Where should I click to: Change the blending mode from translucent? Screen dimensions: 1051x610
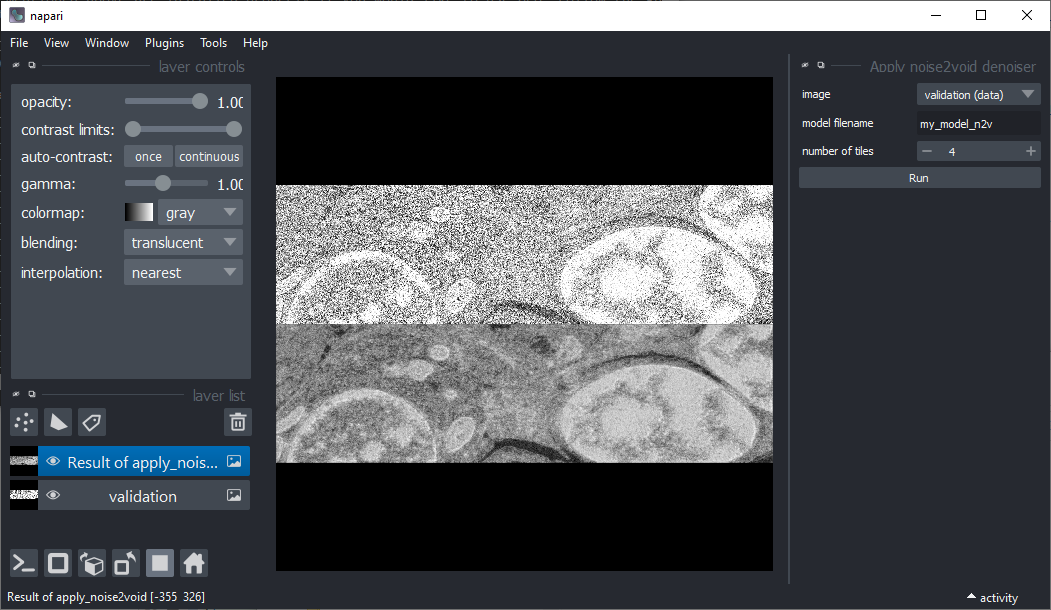(183, 242)
